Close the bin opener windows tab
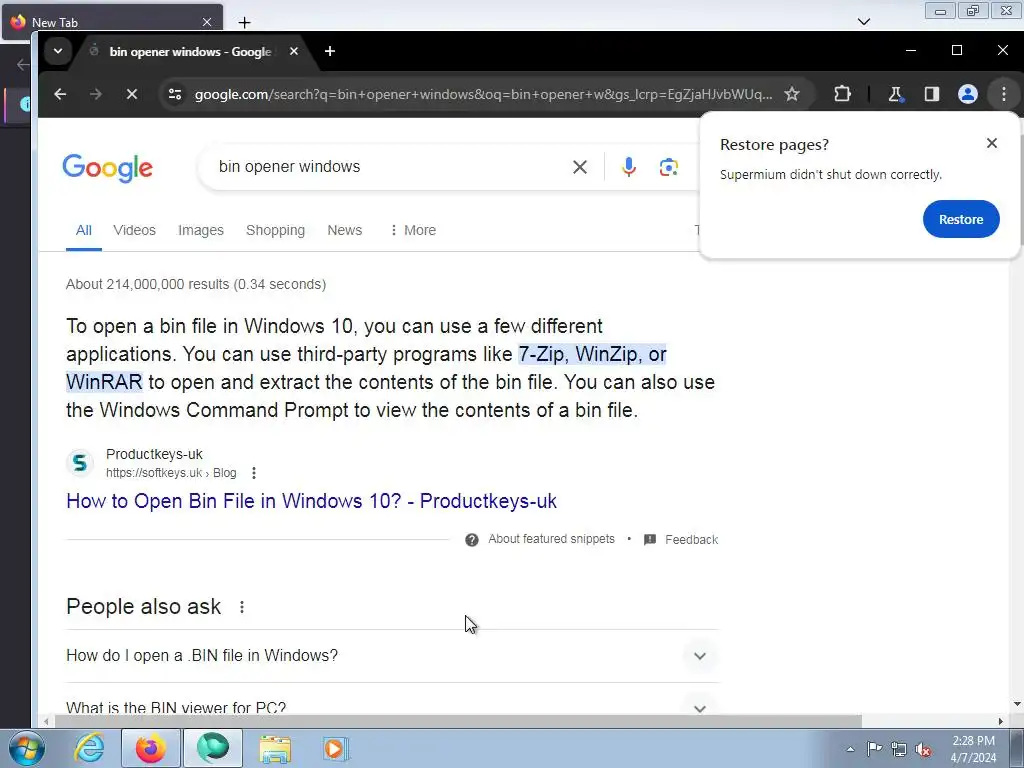 click(x=294, y=51)
